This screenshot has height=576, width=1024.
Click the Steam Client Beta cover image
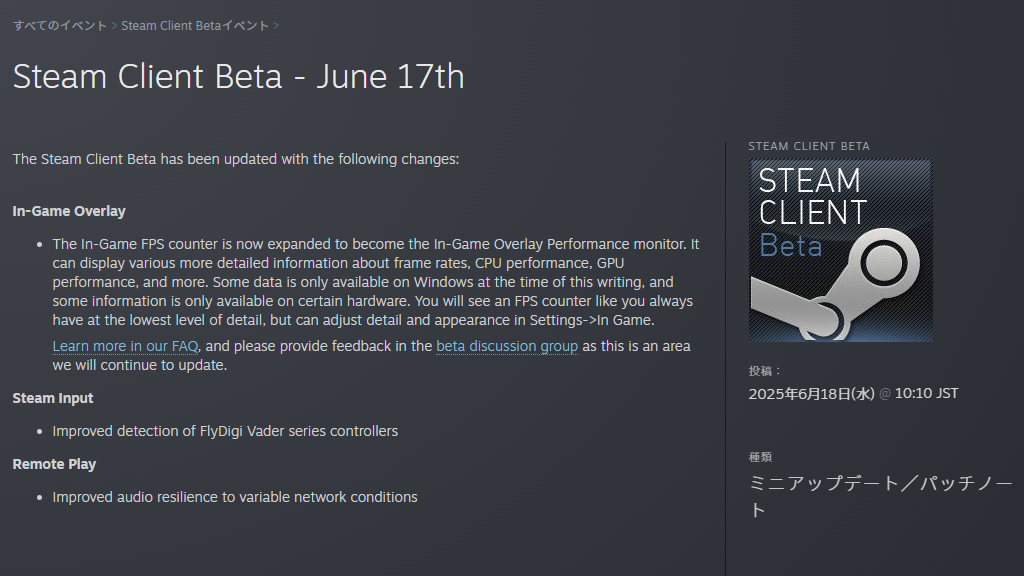[840, 250]
